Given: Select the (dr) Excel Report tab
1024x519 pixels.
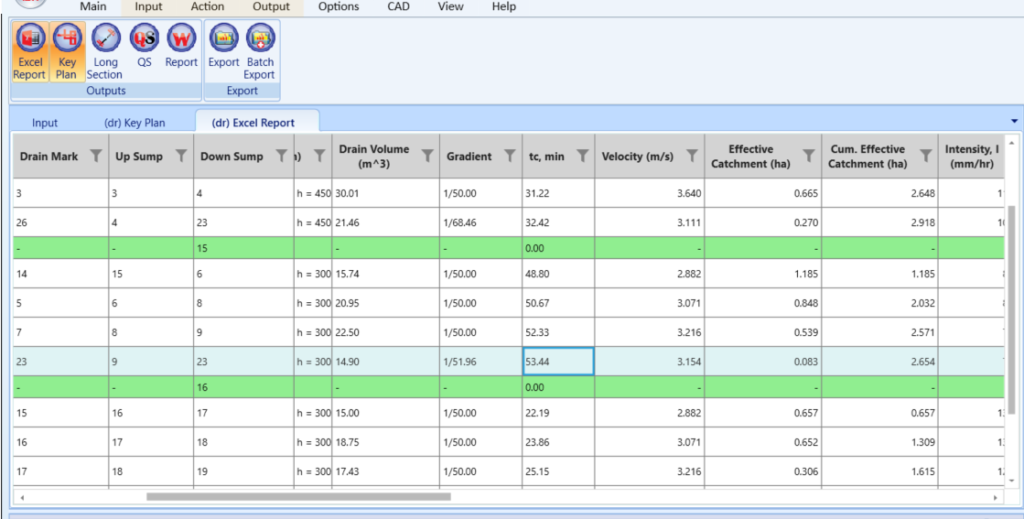Looking at the screenshot, I should 257,122.
